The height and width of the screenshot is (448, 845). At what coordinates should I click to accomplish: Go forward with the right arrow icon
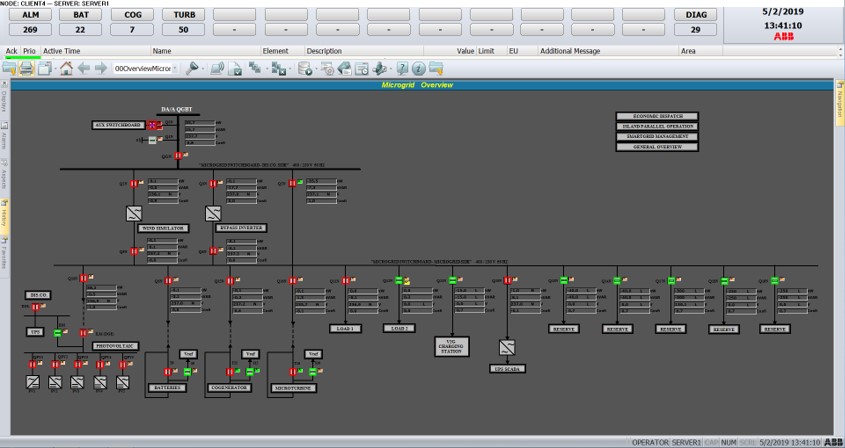(x=100, y=69)
